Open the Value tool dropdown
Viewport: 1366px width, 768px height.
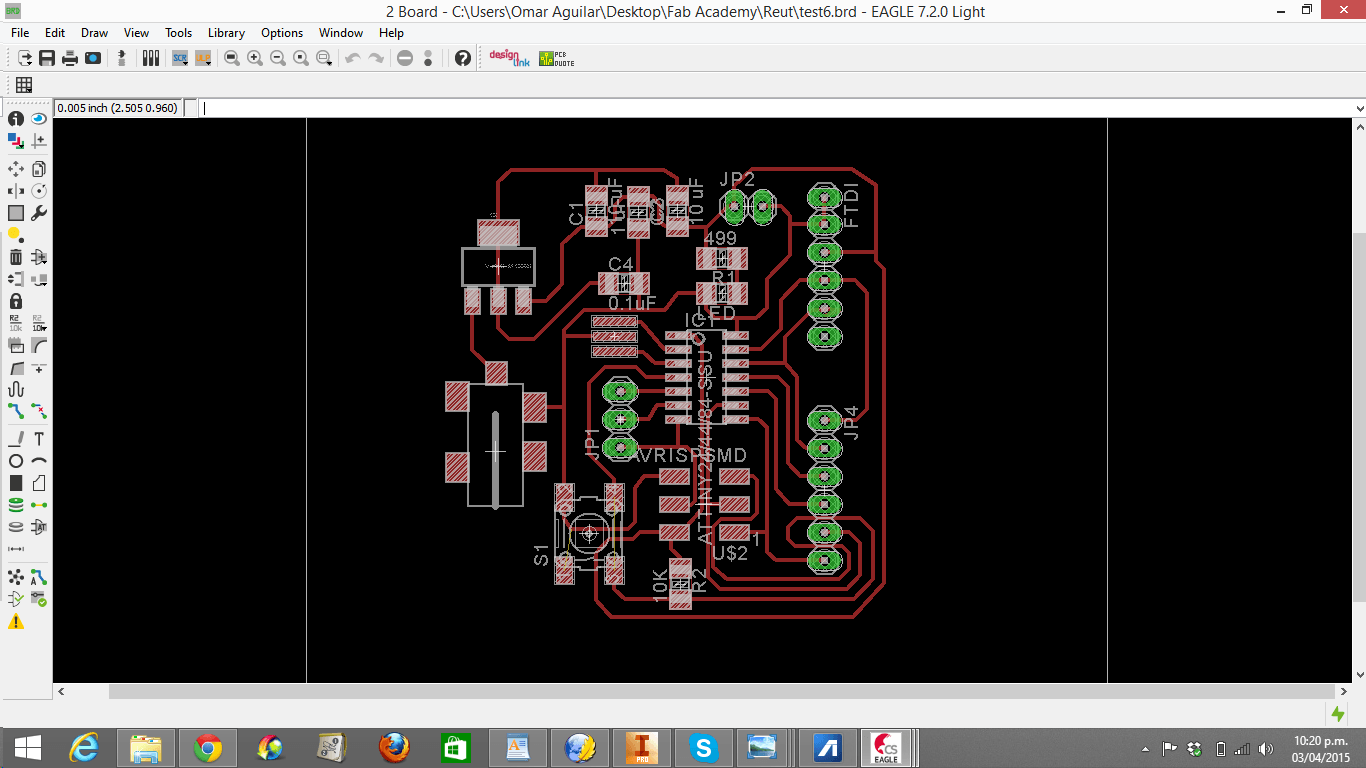[x=39, y=323]
